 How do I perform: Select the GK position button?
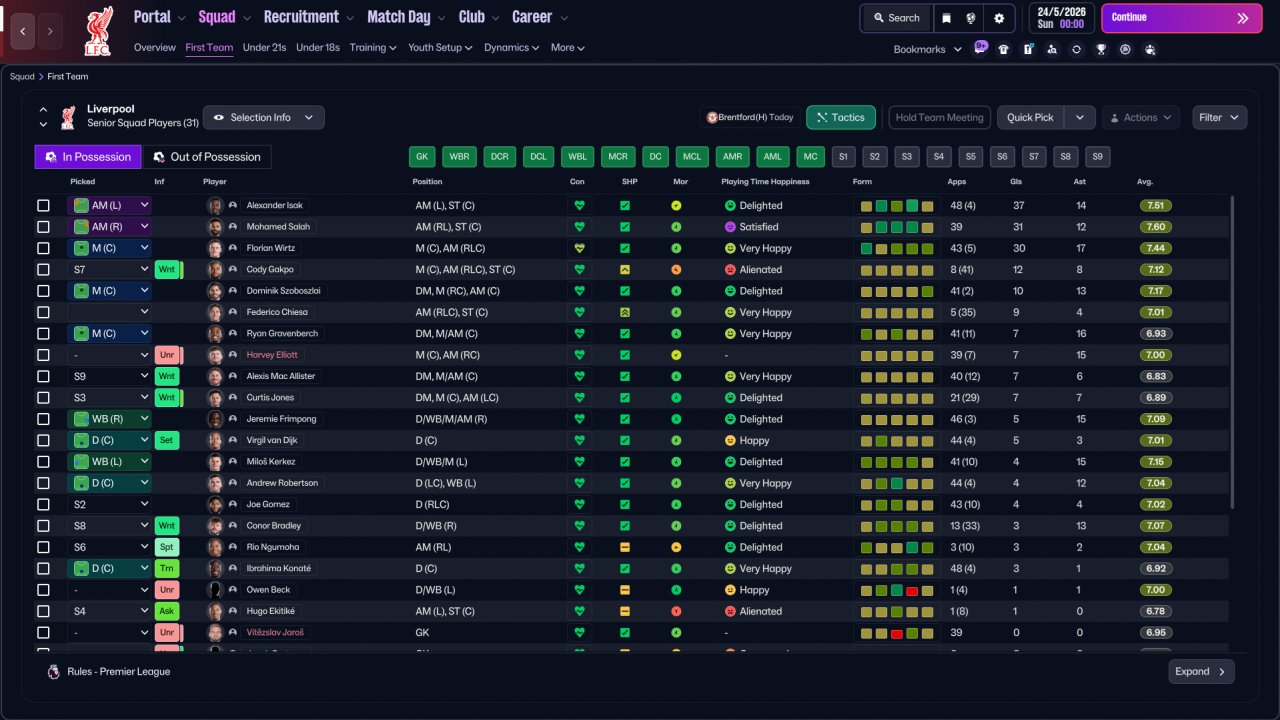tap(422, 157)
